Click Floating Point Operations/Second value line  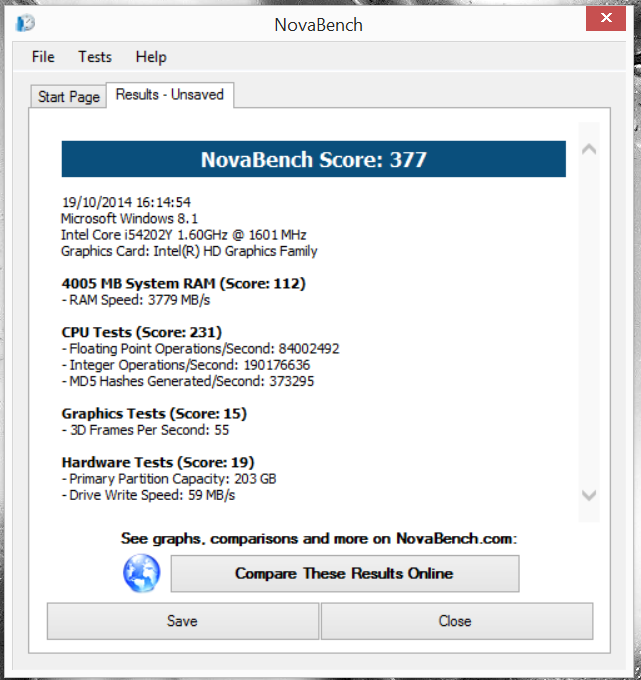(200, 349)
